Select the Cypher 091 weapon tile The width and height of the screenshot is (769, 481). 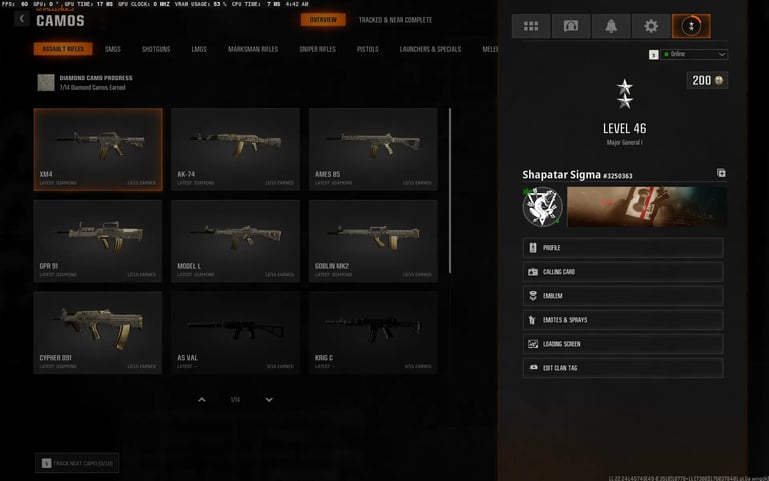coord(98,332)
